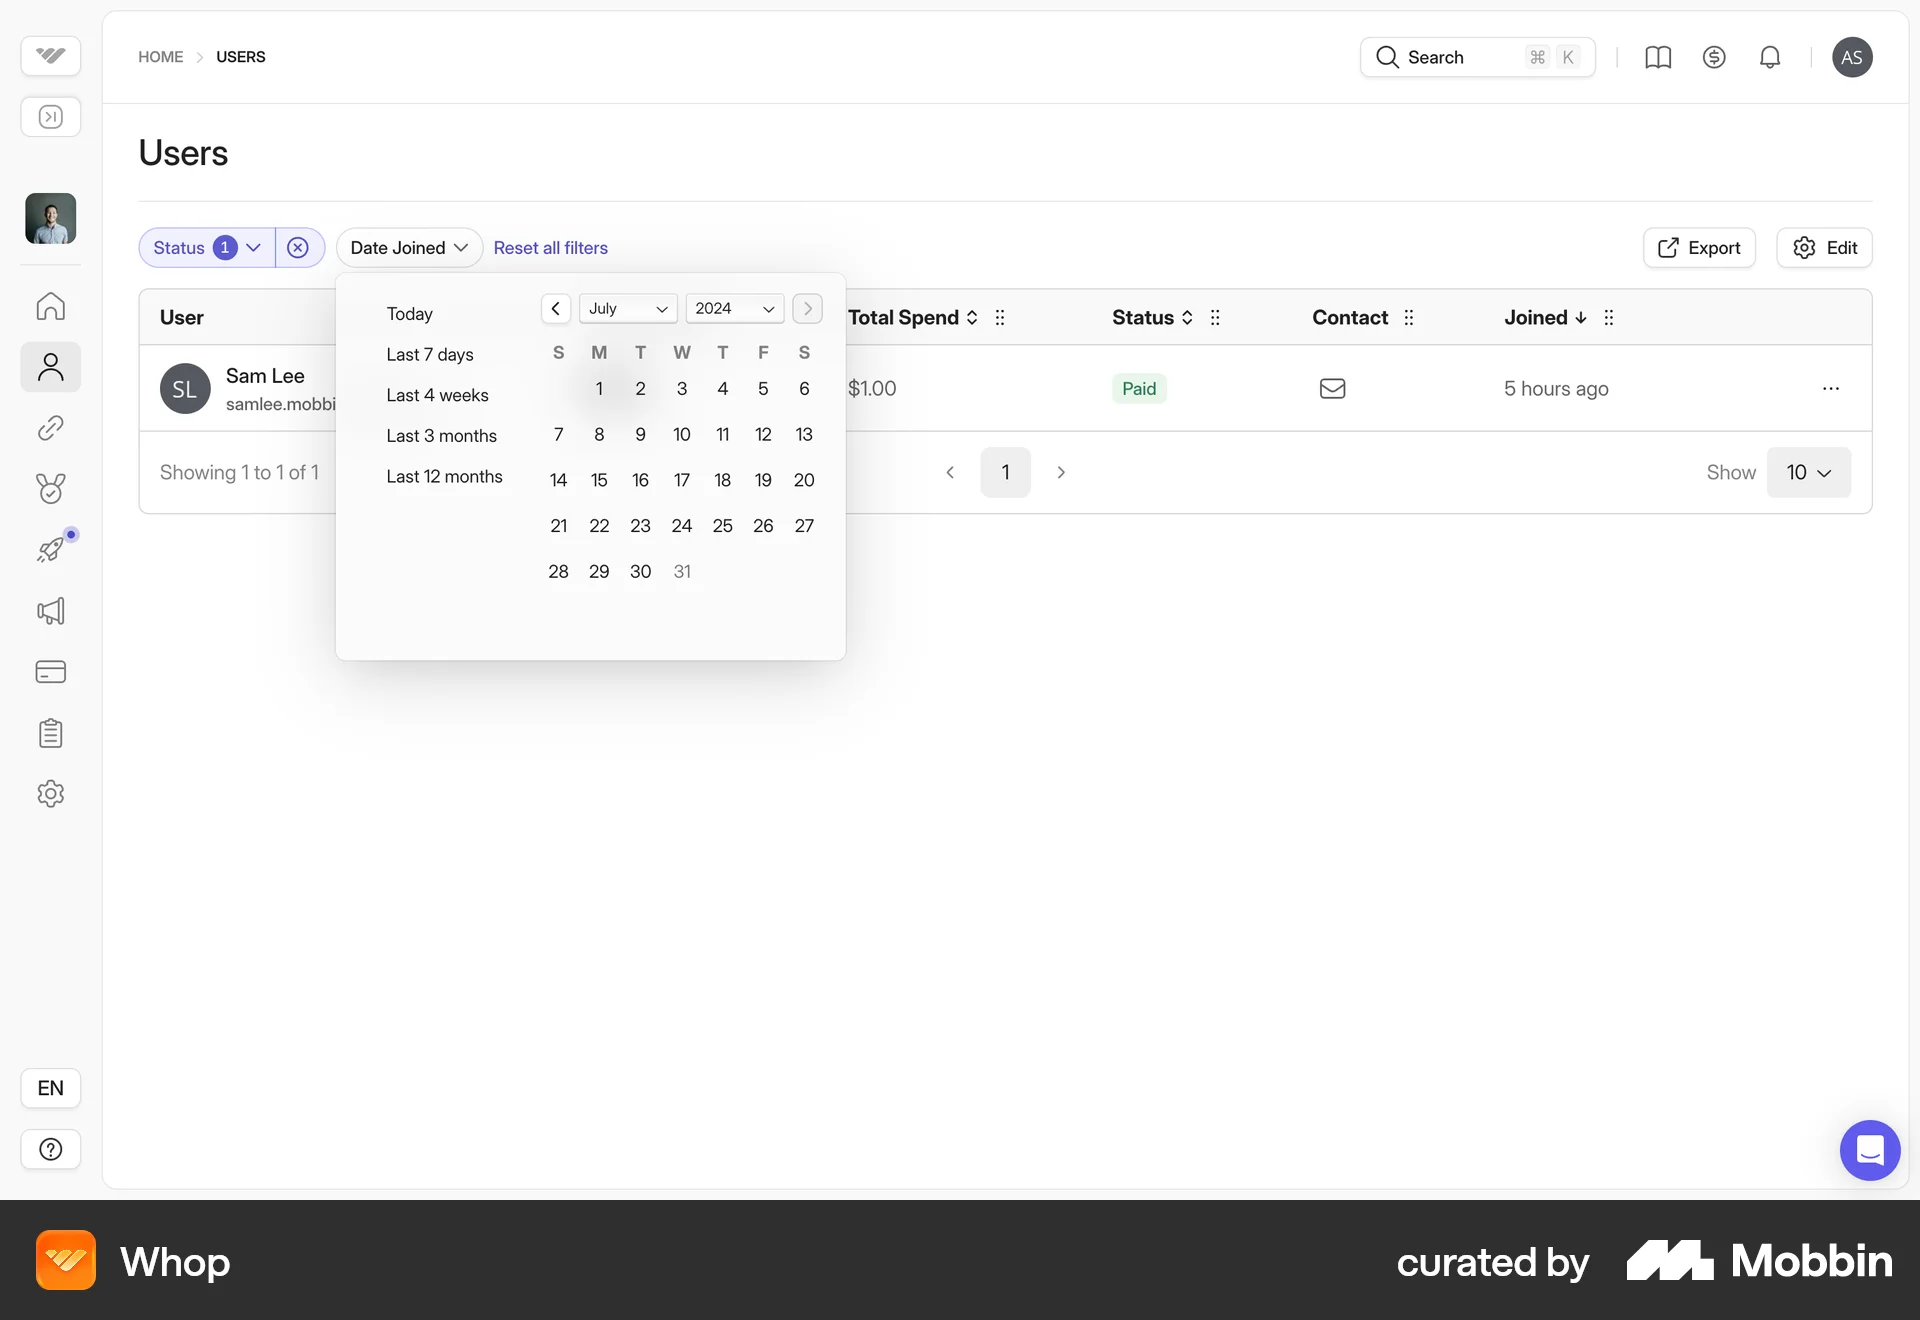
Task: Select Last 7 days date range
Action: [x=430, y=354]
